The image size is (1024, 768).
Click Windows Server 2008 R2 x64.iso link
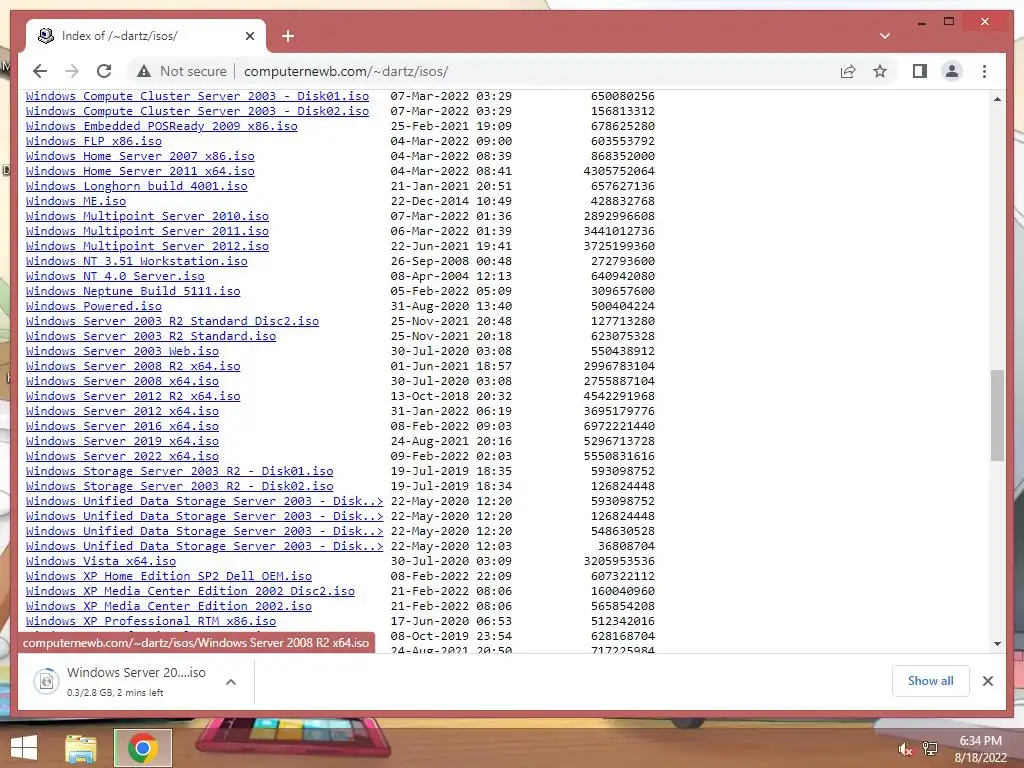point(133,366)
